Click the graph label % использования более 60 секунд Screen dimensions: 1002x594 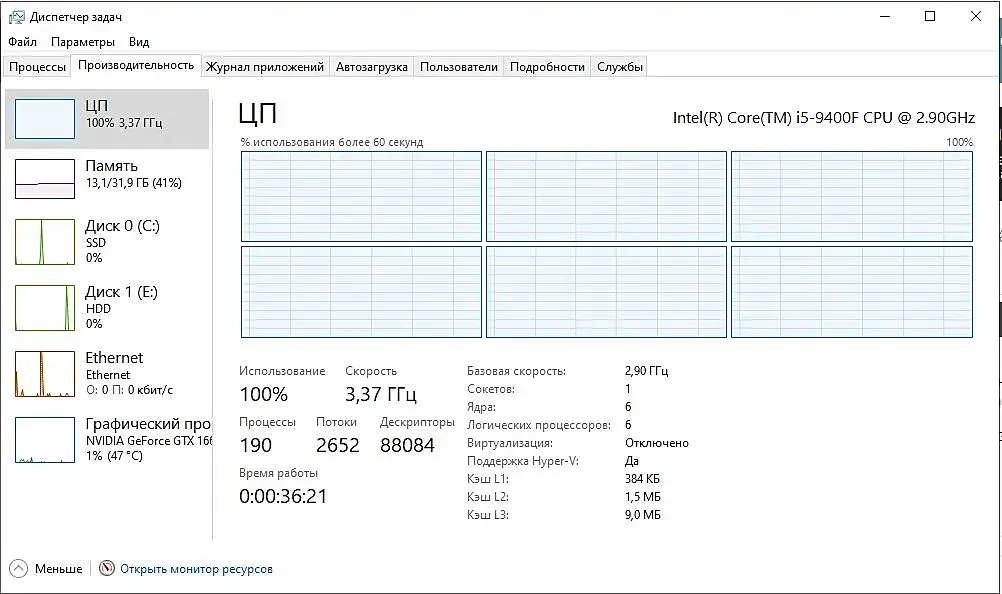(x=332, y=142)
